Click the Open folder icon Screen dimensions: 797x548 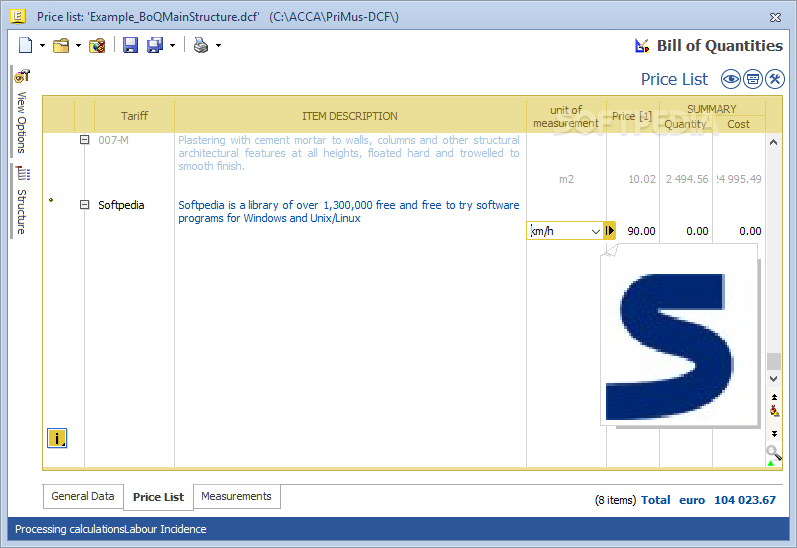pyautogui.click(x=61, y=46)
